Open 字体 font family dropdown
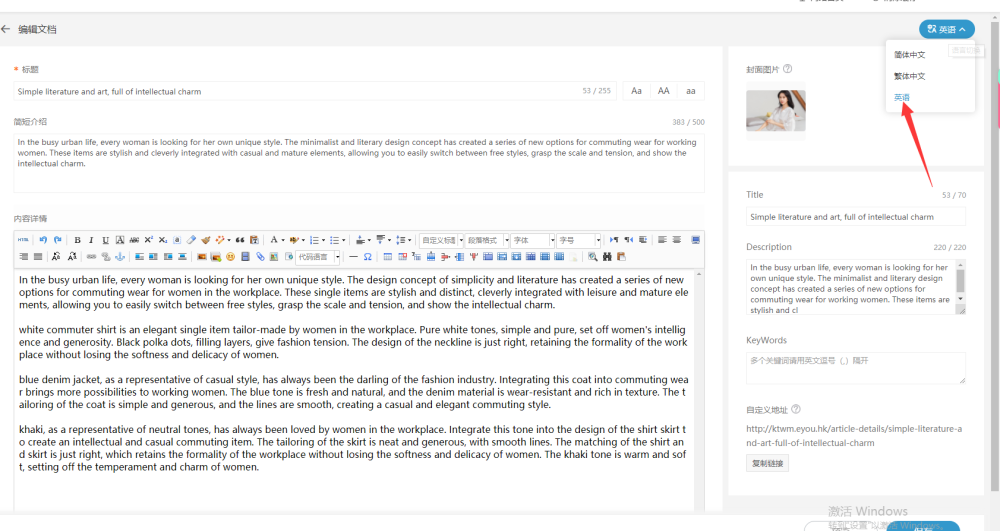The width and height of the screenshot is (1000, 531). 533,240
